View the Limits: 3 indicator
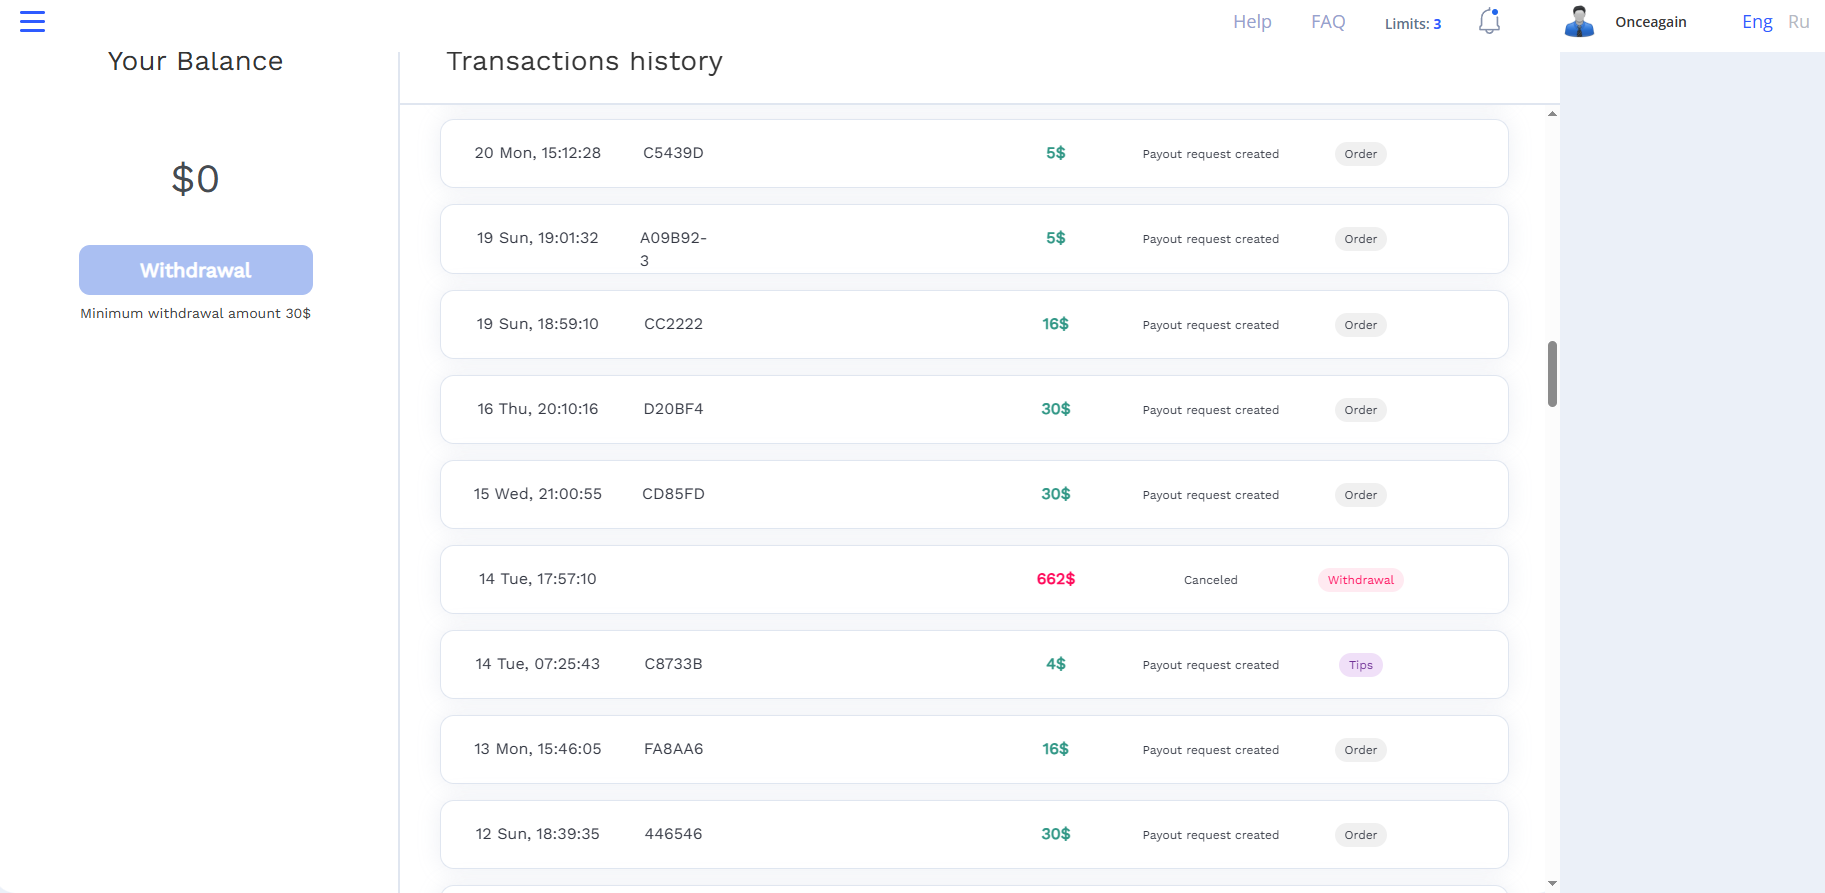The width and height of the screenshot is (1825, 893). click(1412, 23)
